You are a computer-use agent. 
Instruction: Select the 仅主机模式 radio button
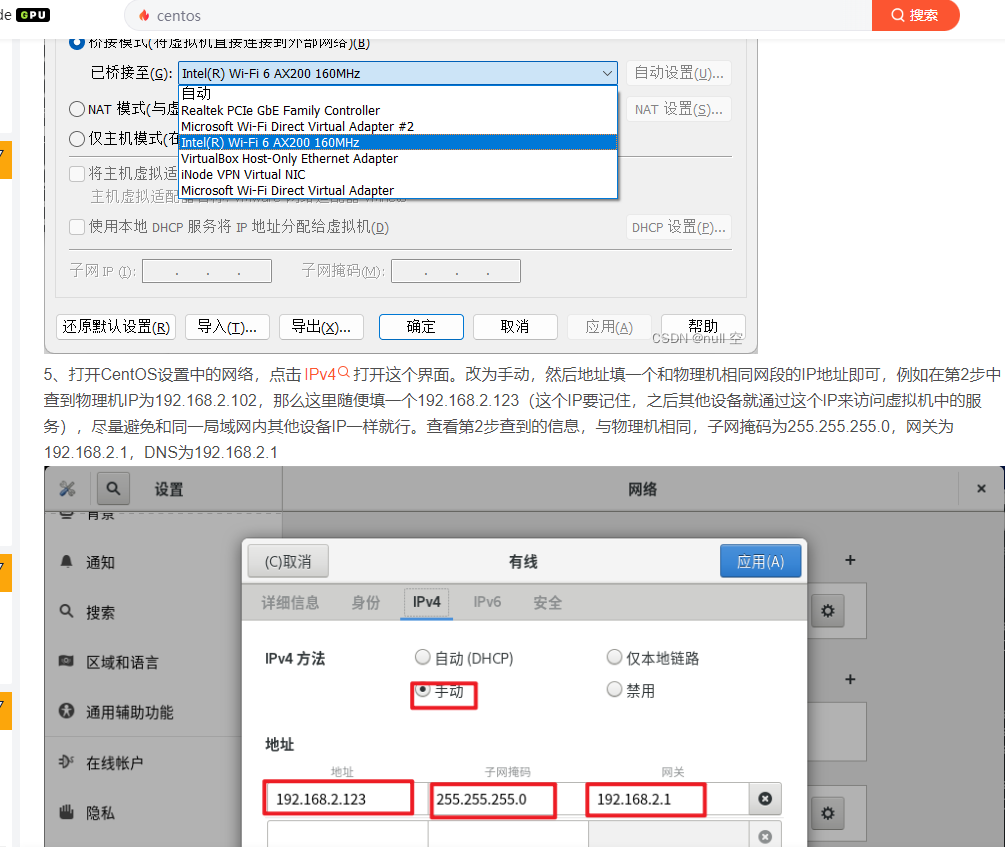pos(77,138)
